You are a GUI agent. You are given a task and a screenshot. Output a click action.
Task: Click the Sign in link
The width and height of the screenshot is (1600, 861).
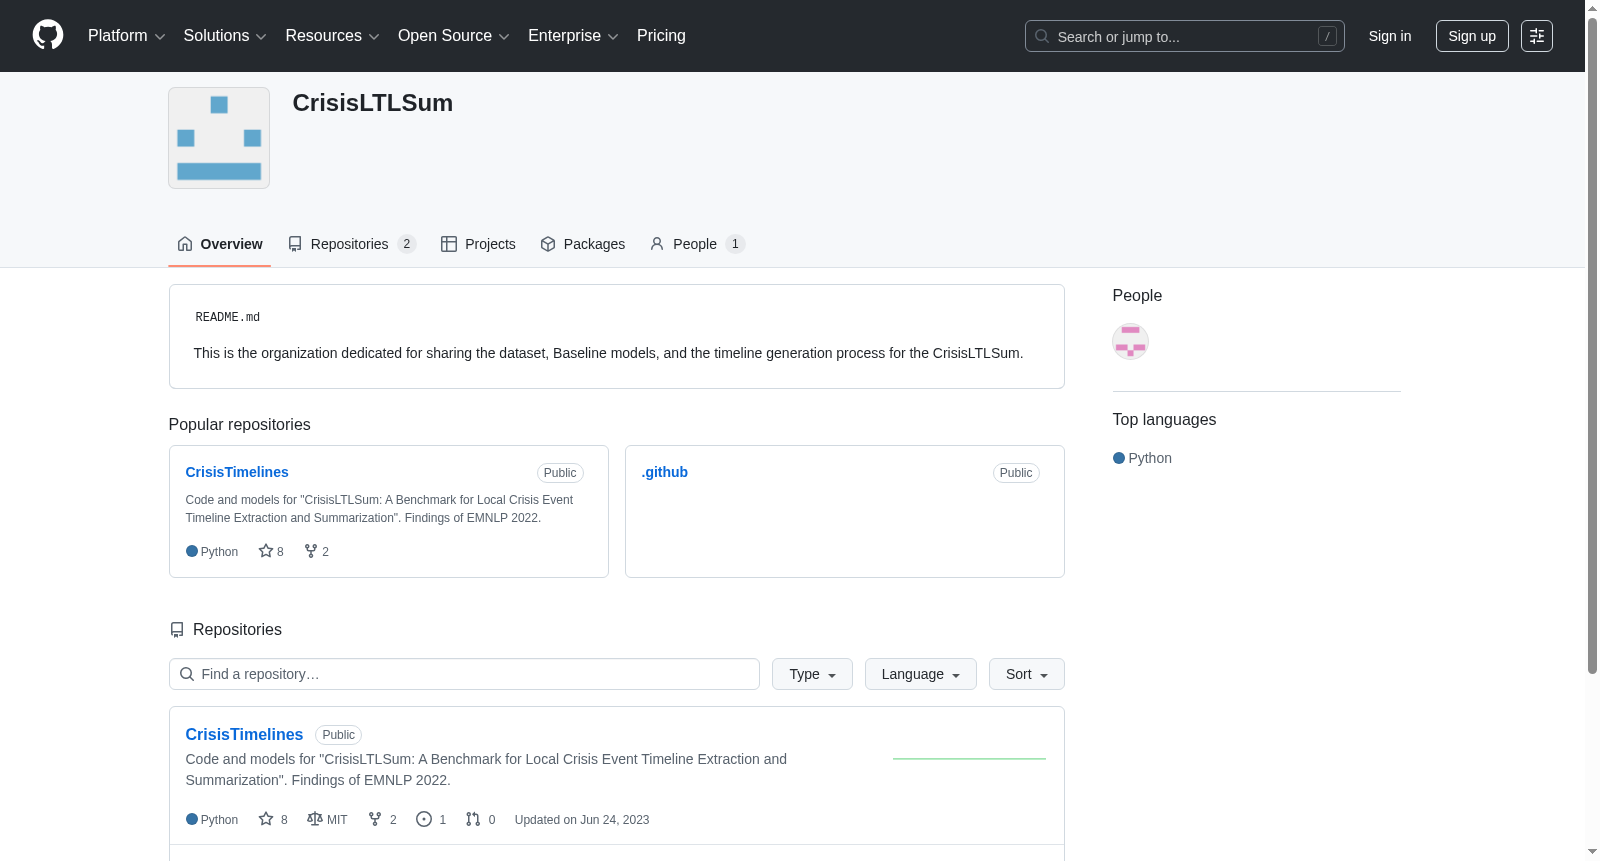pos(1390,36)
